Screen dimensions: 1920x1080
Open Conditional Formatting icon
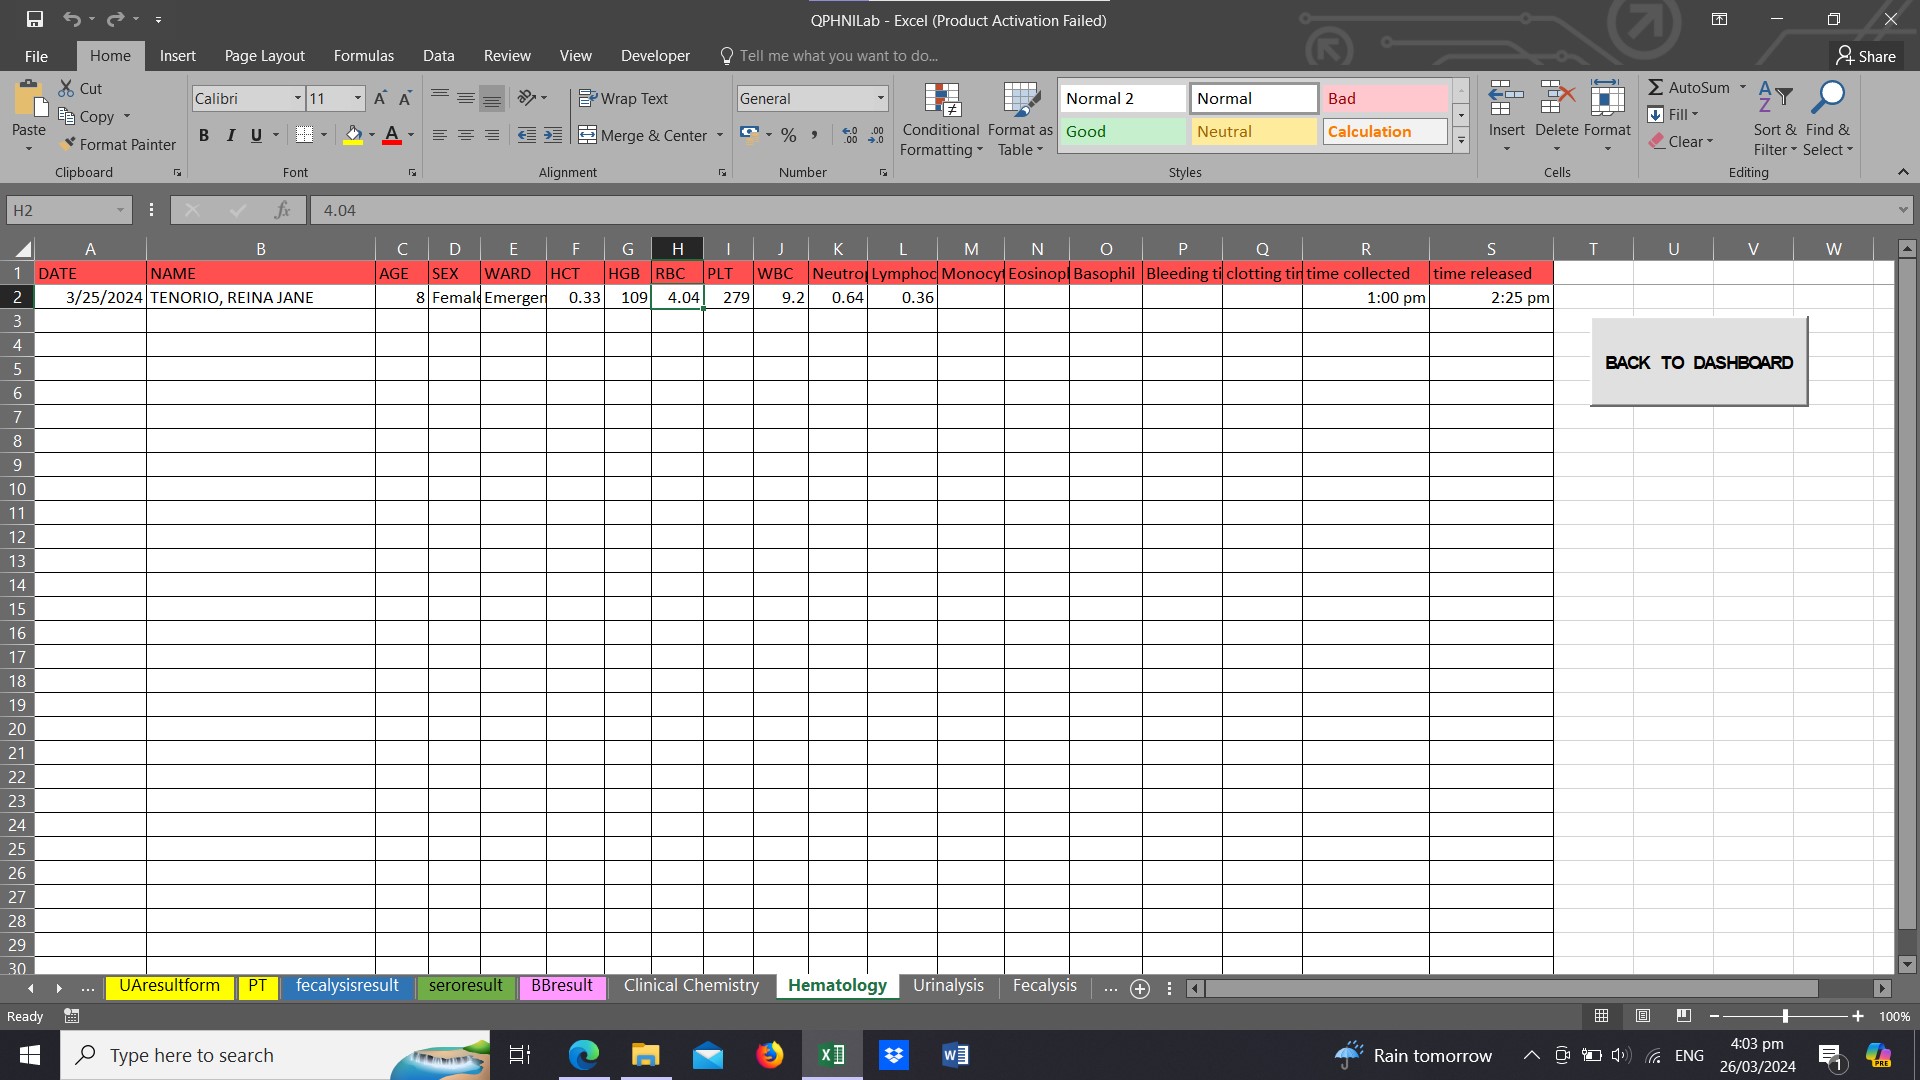tap(941, 120)
